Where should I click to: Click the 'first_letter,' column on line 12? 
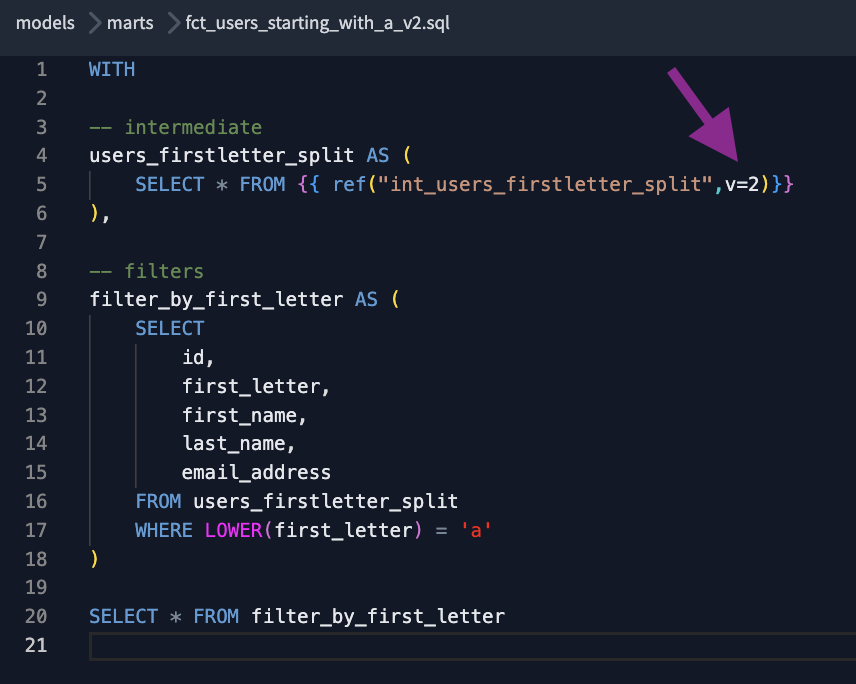point(256,386)
